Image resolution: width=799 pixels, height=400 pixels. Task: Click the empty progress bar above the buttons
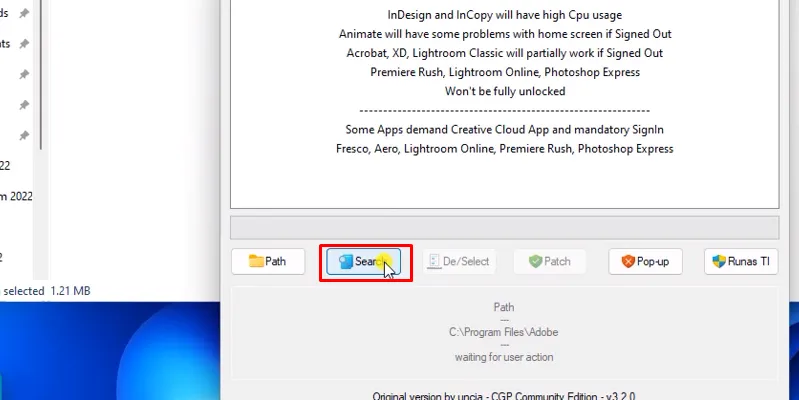pos(504,227)
